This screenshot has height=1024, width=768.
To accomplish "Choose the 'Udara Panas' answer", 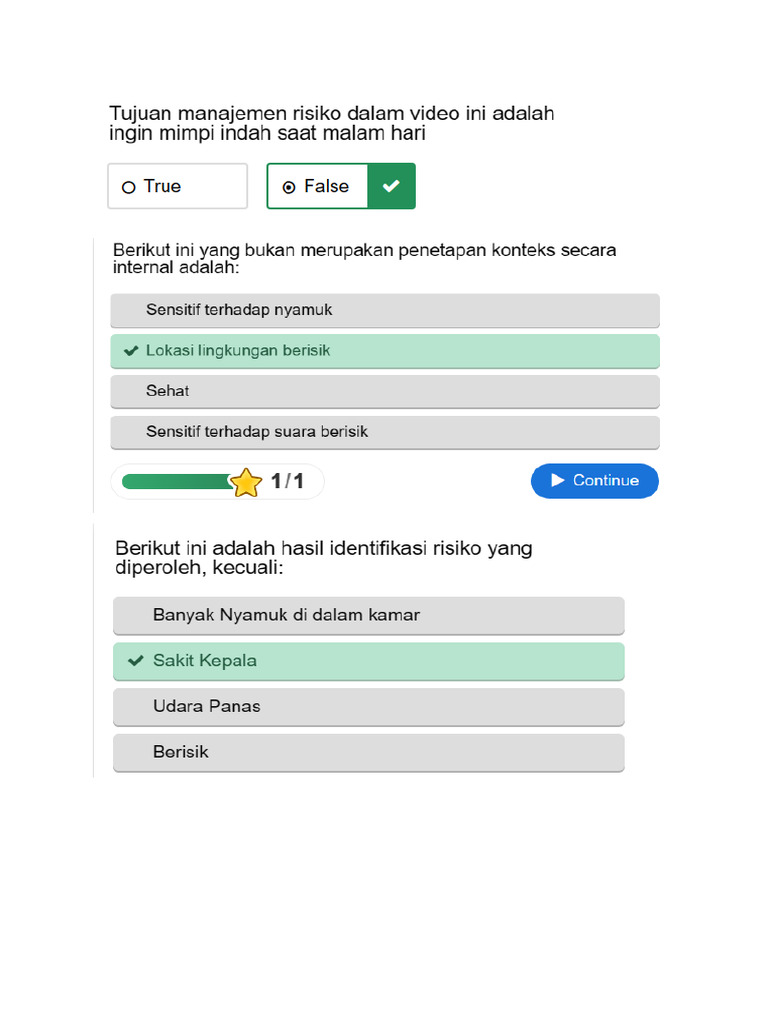I will [x=369, y=706].
